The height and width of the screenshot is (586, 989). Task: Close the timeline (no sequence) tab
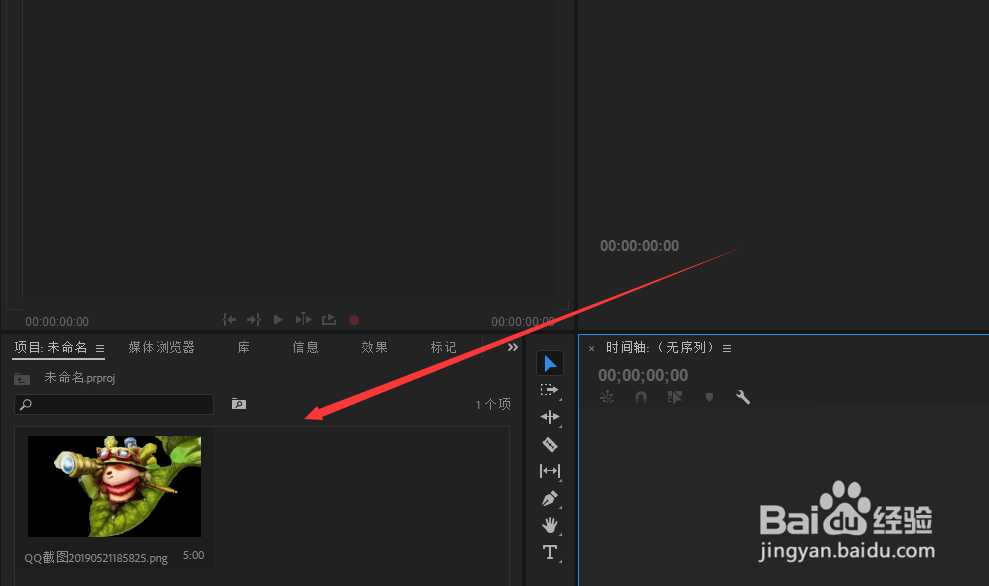click(x=591, y=348)
